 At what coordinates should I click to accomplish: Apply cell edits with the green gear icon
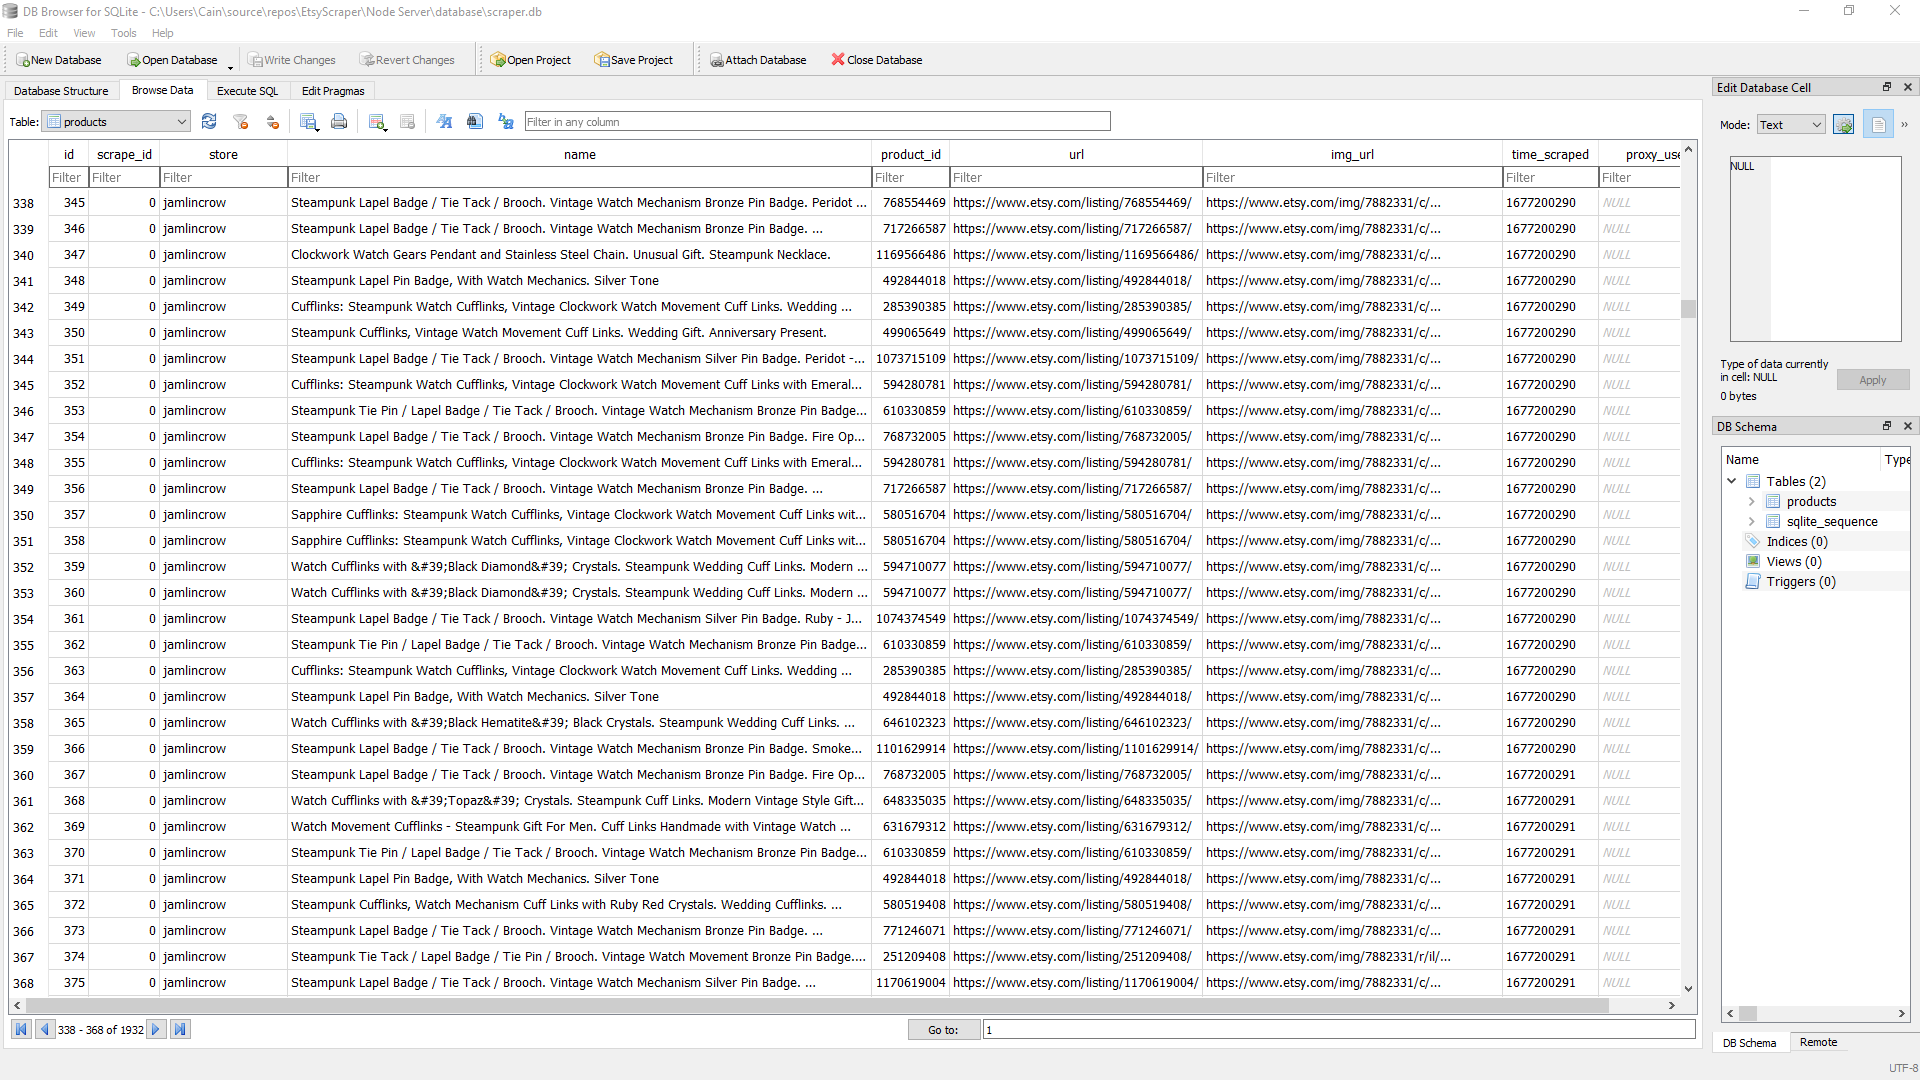(x=1845, y=124)
